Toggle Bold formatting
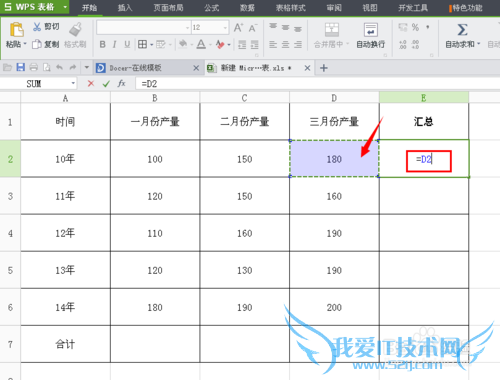 [x=103, y=44]
